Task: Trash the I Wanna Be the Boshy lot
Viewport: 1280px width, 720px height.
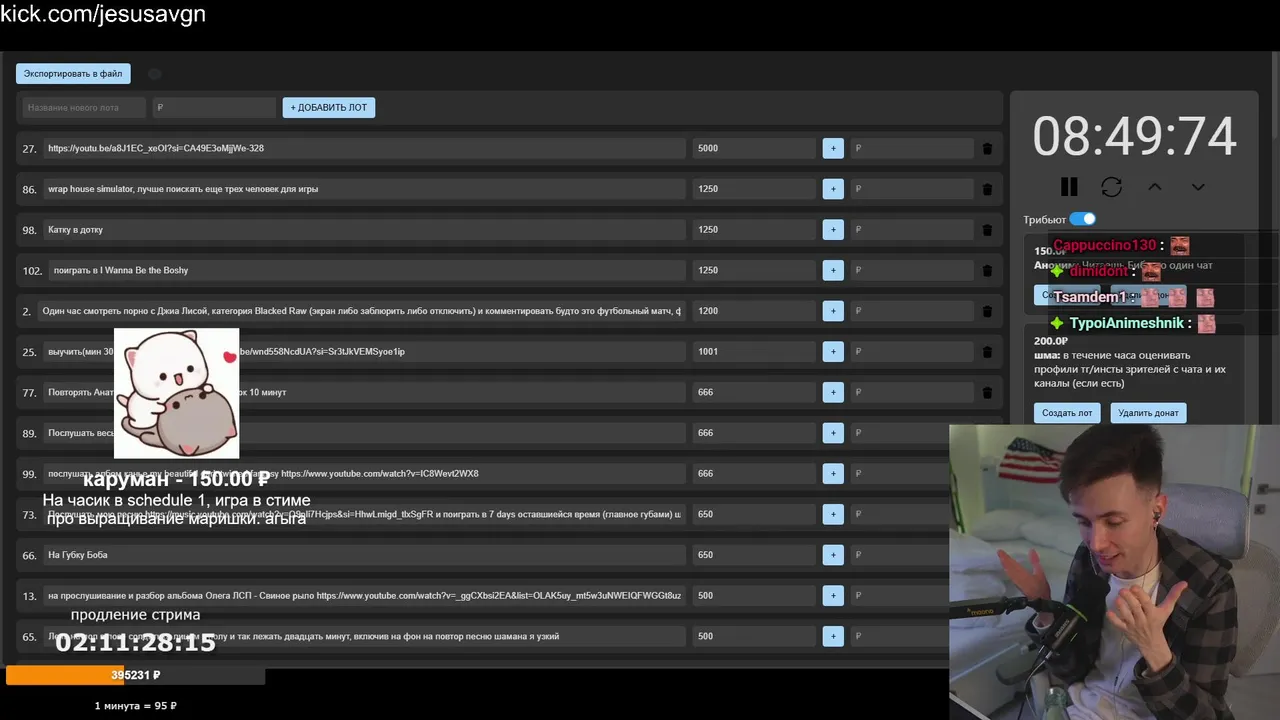Action: [x=987, y=271]
